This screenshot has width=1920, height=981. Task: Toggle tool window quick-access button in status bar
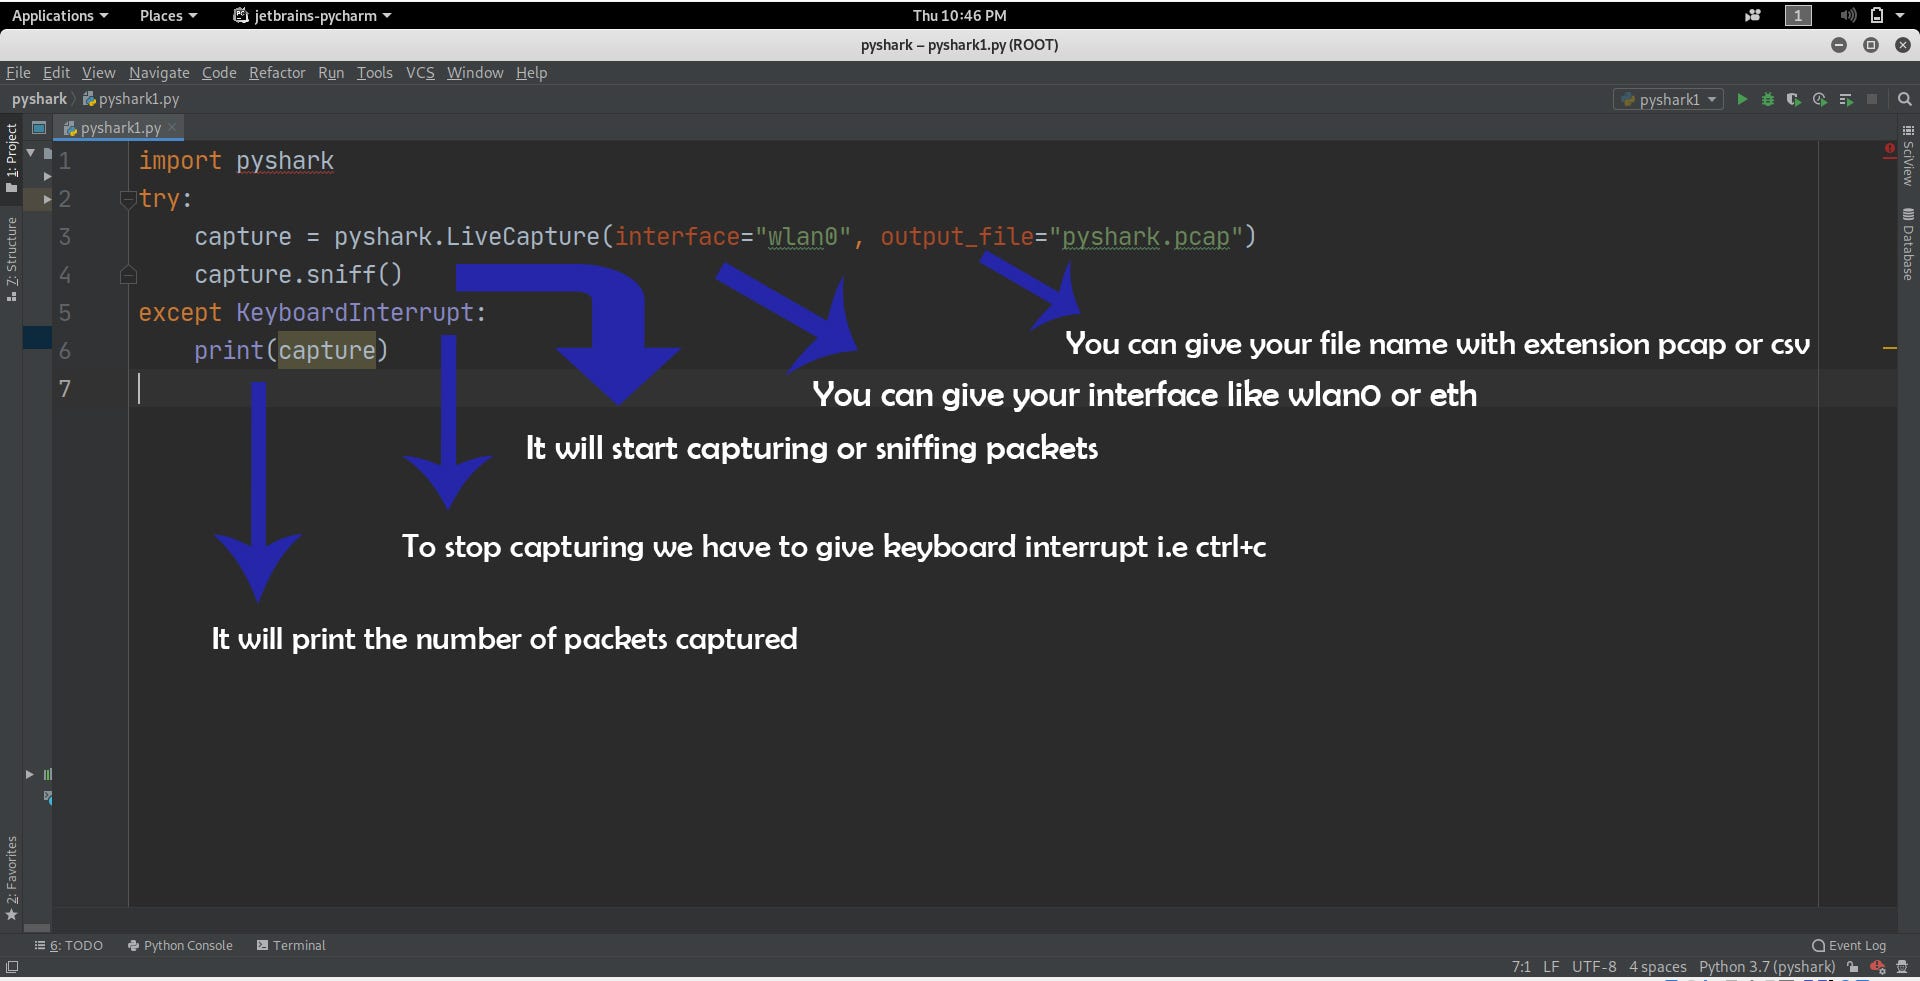[x=12, y=967]
